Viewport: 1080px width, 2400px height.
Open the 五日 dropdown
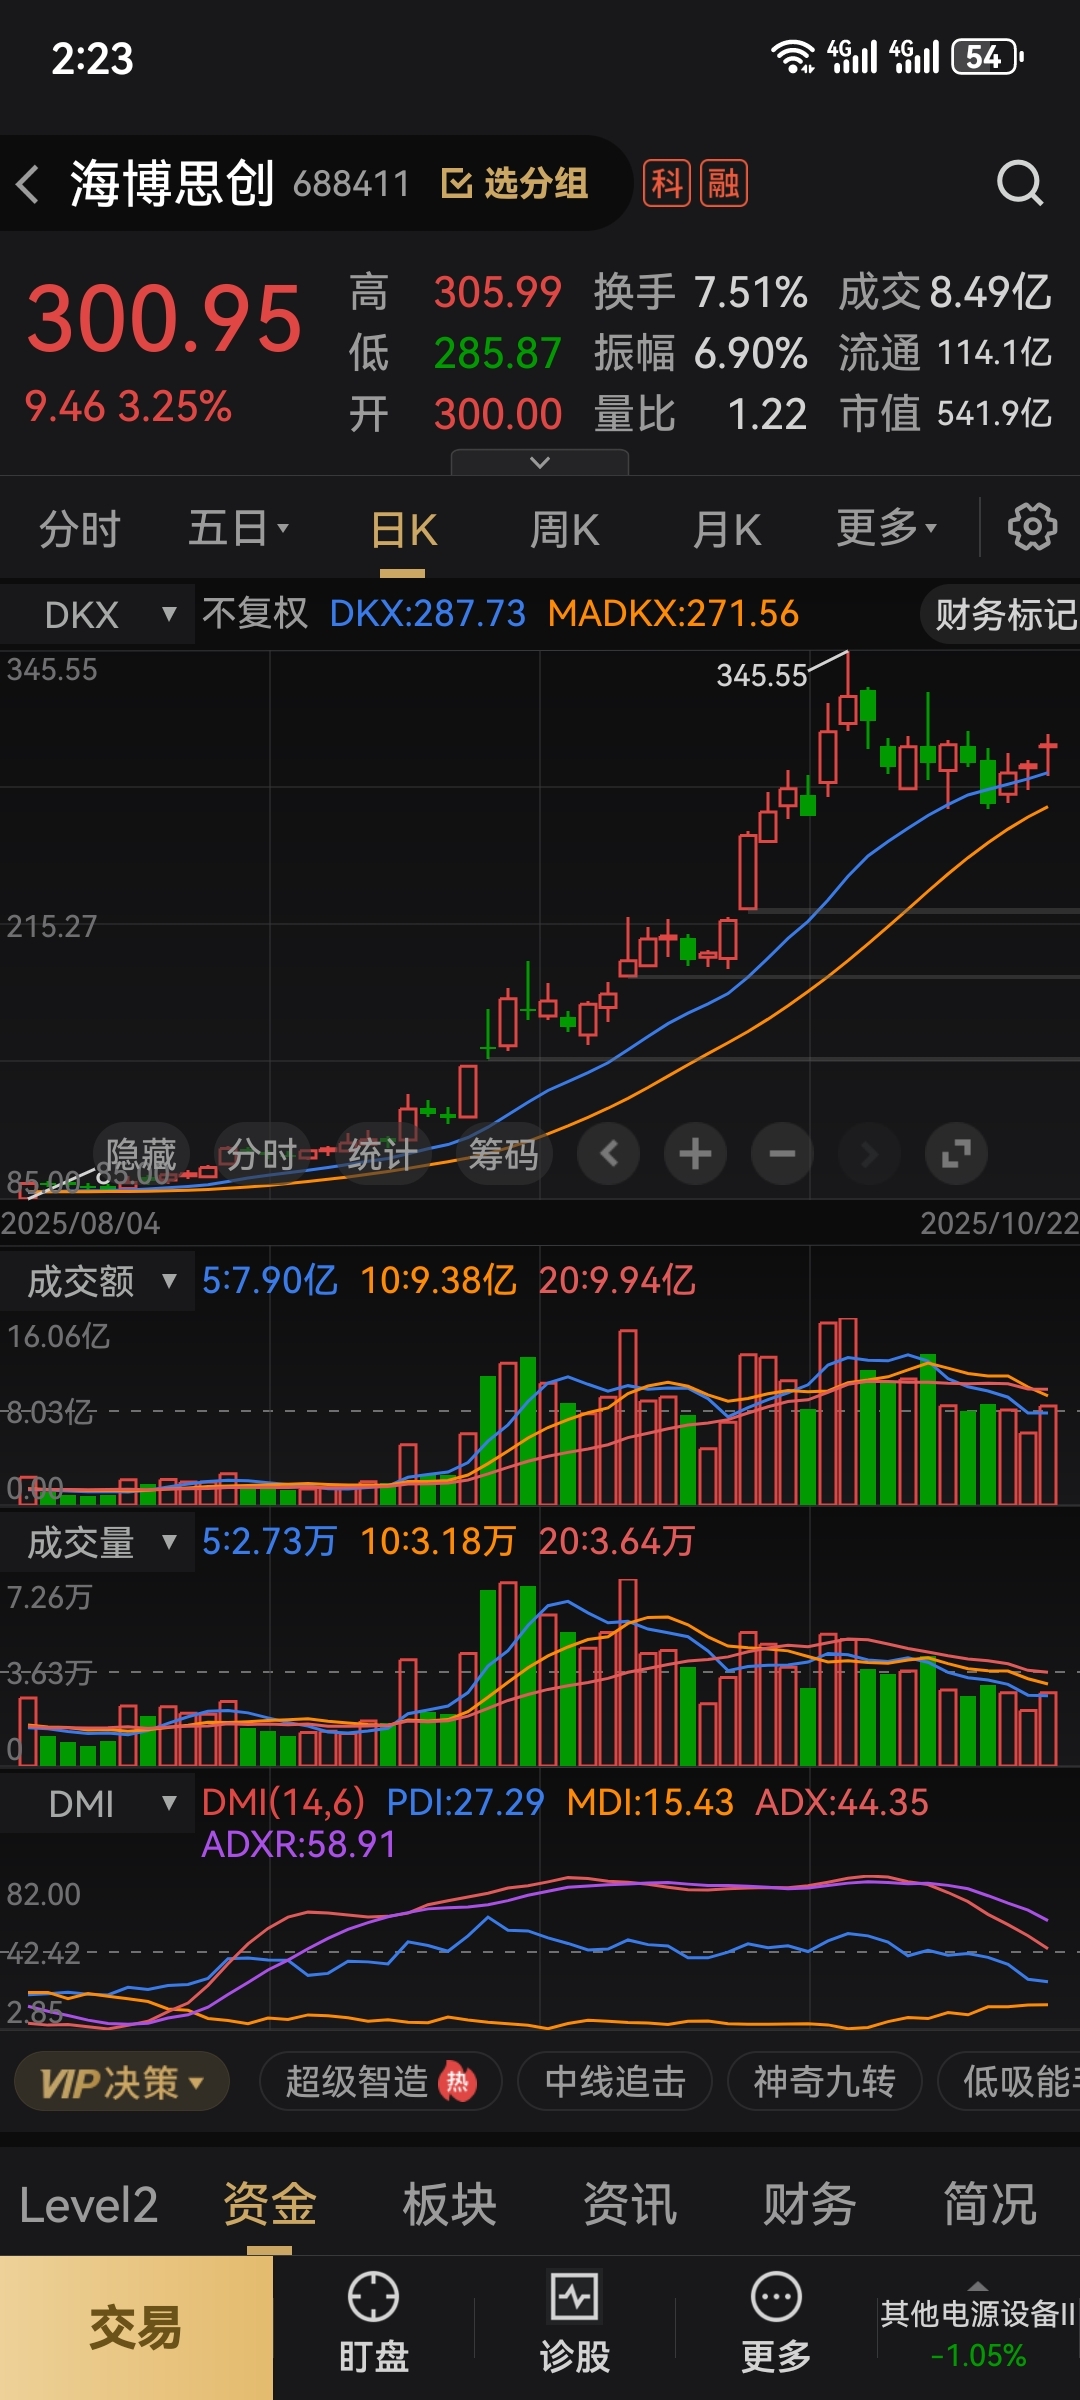click(239, 529)
